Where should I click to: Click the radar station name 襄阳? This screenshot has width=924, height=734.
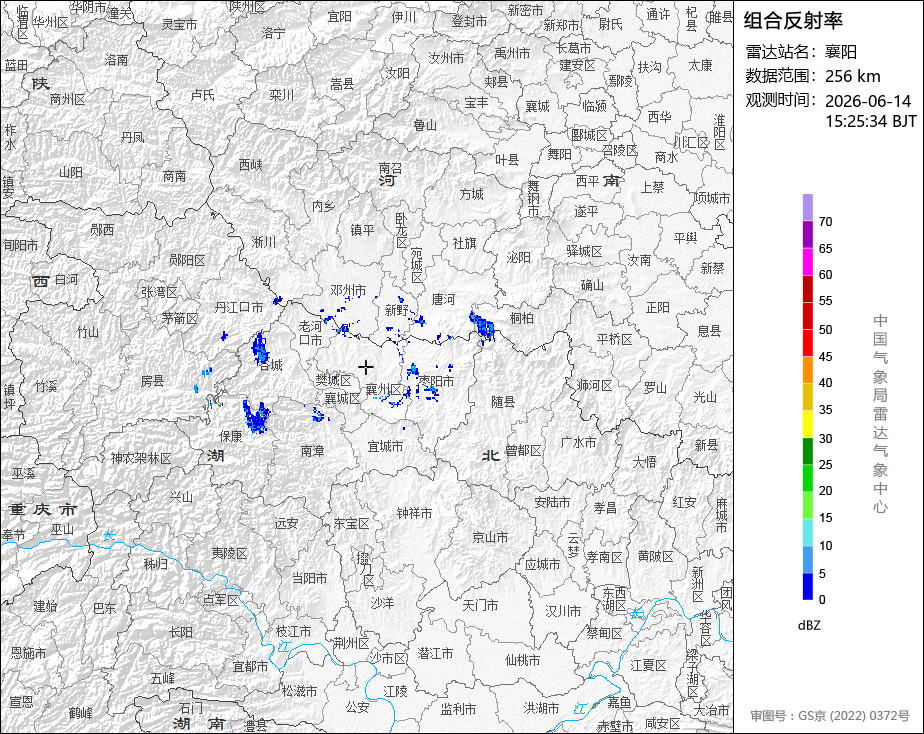coord(841,52)
